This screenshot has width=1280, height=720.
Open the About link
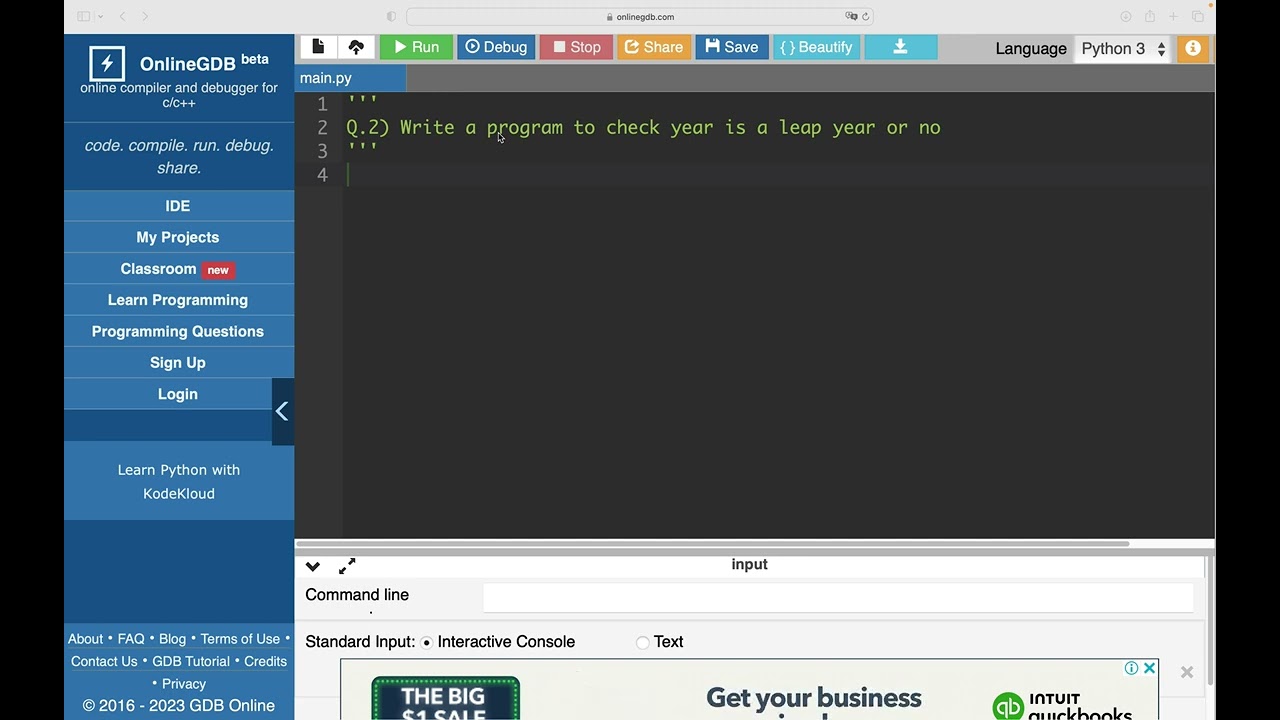tap(85, 639)
